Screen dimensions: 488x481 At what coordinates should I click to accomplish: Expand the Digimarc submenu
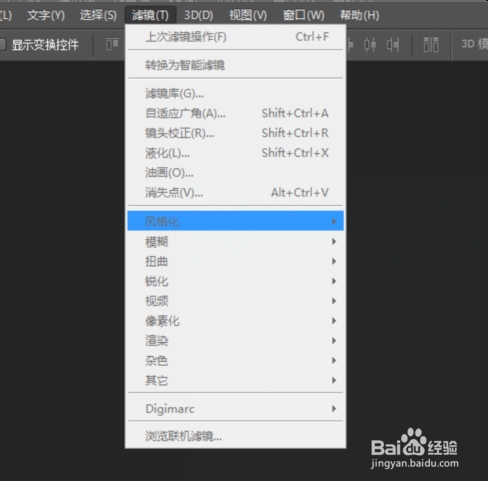pos(235,409)
